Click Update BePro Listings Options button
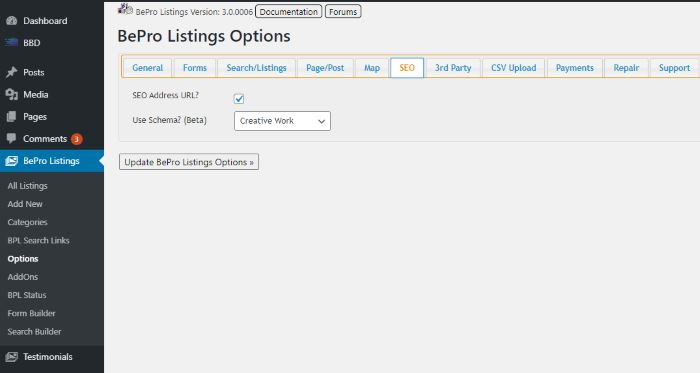 coord(189,162)
